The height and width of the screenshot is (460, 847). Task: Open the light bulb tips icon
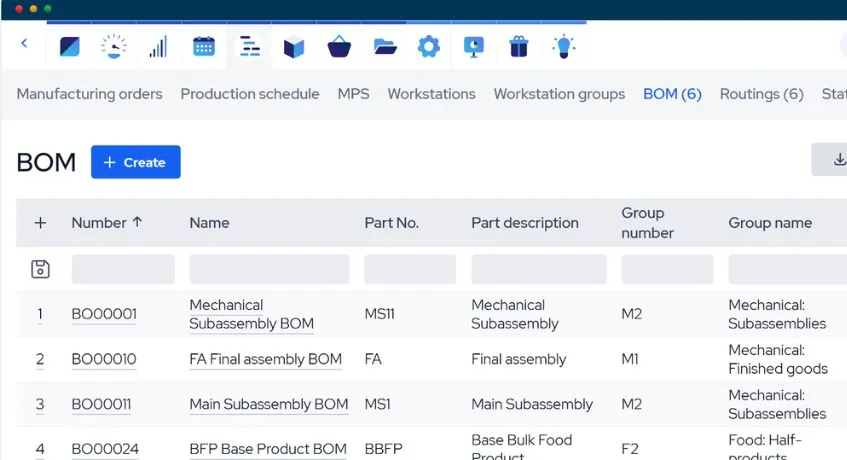[563, 47]
